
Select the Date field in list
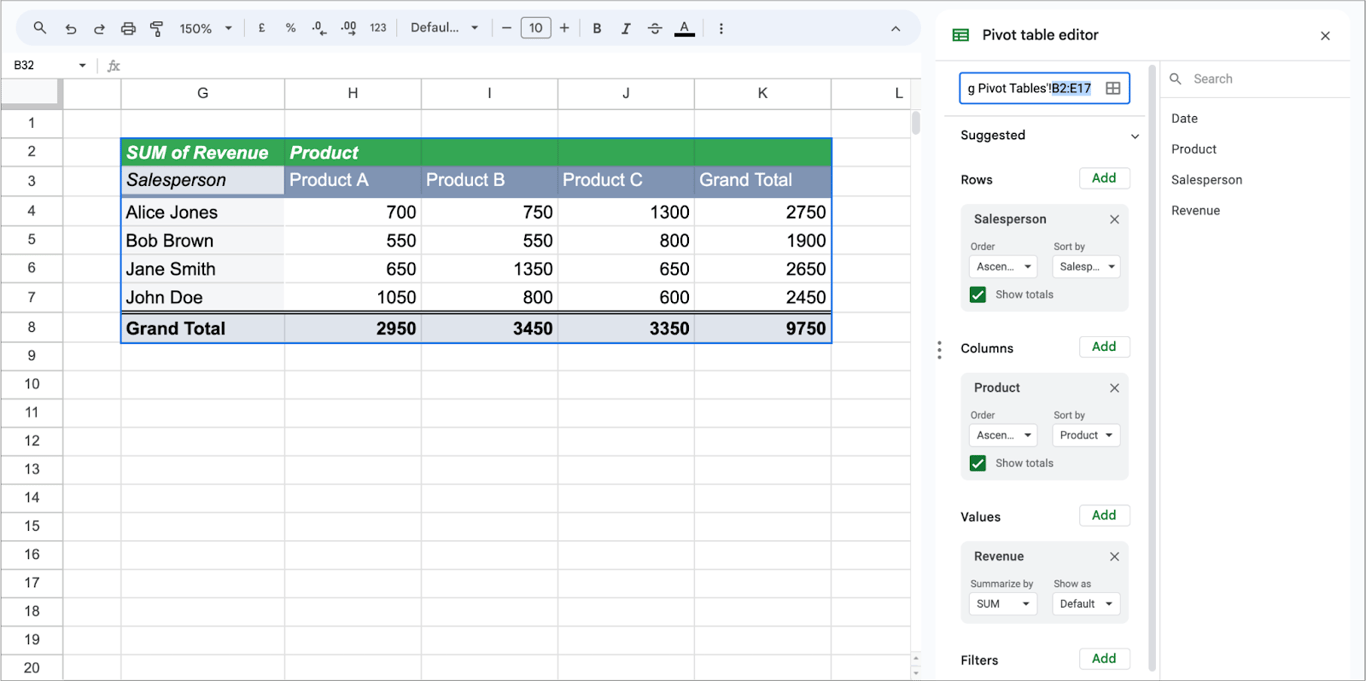(1185, 118)
